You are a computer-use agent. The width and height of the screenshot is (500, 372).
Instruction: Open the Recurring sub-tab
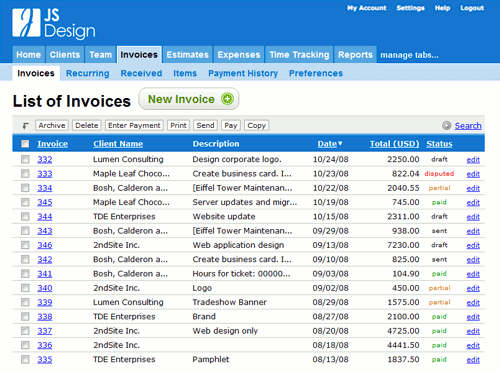pos(88,73)
